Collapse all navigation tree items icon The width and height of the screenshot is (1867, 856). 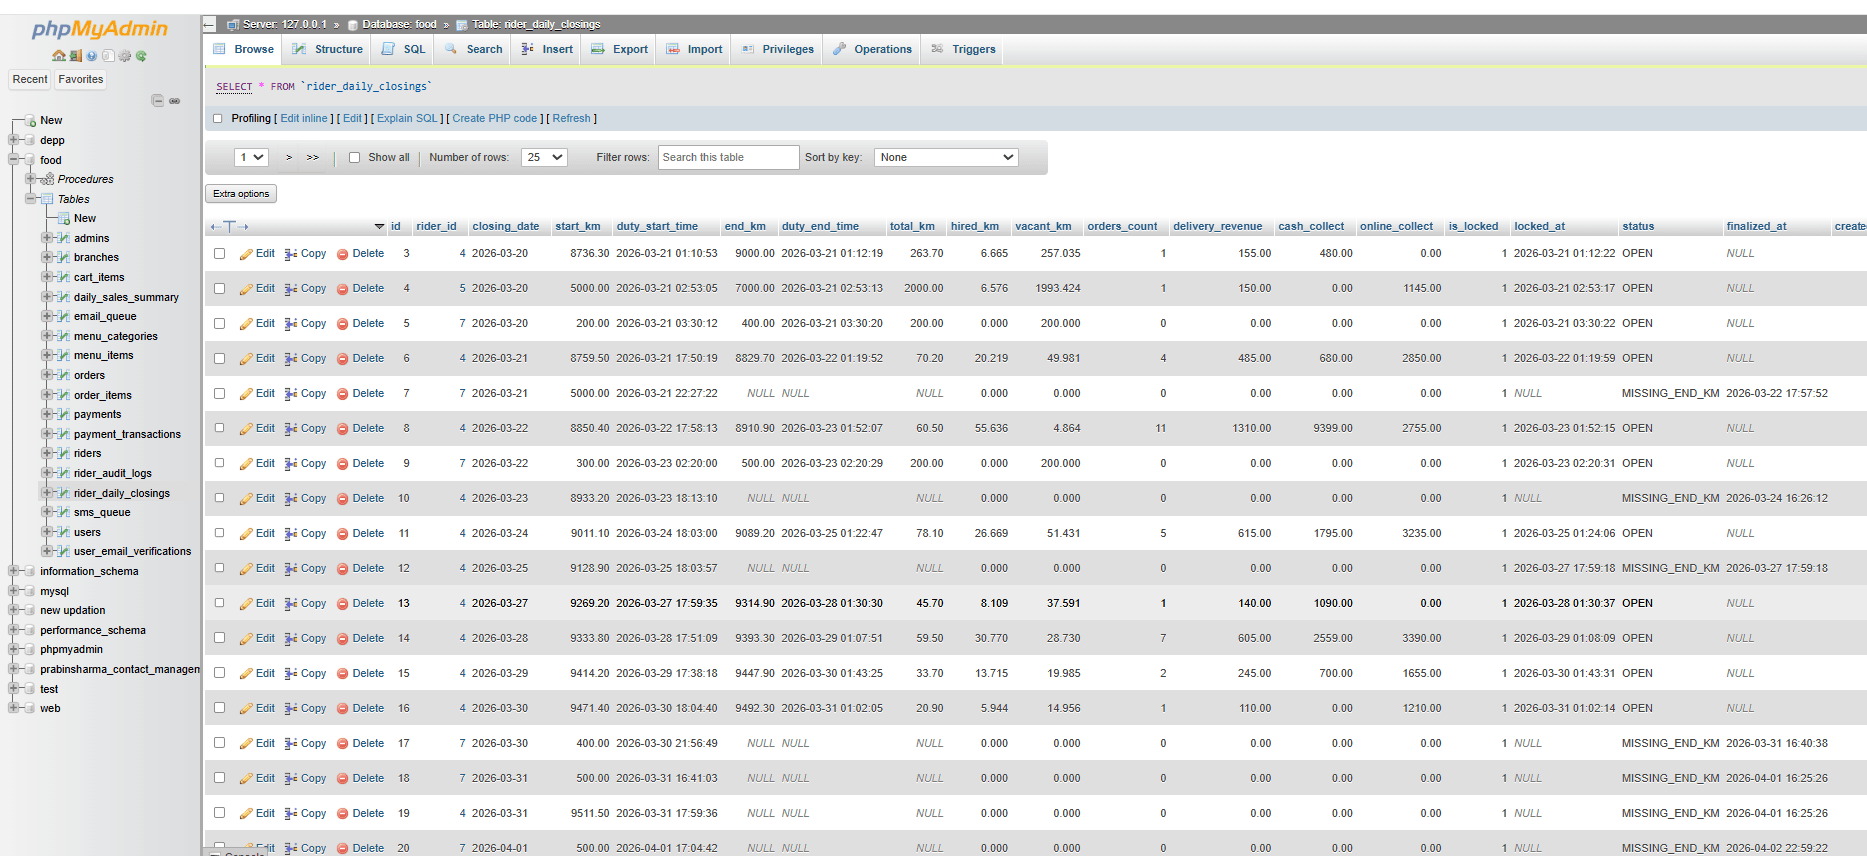point(157,100)
